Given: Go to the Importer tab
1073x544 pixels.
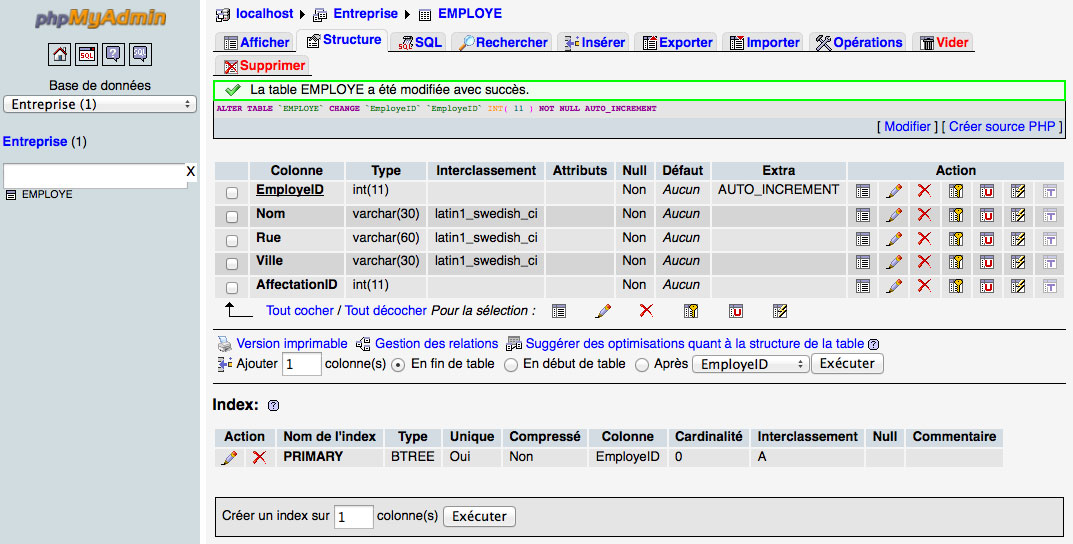Looking at the screenshot, I should pyautogui.click(x=764, y=42).
